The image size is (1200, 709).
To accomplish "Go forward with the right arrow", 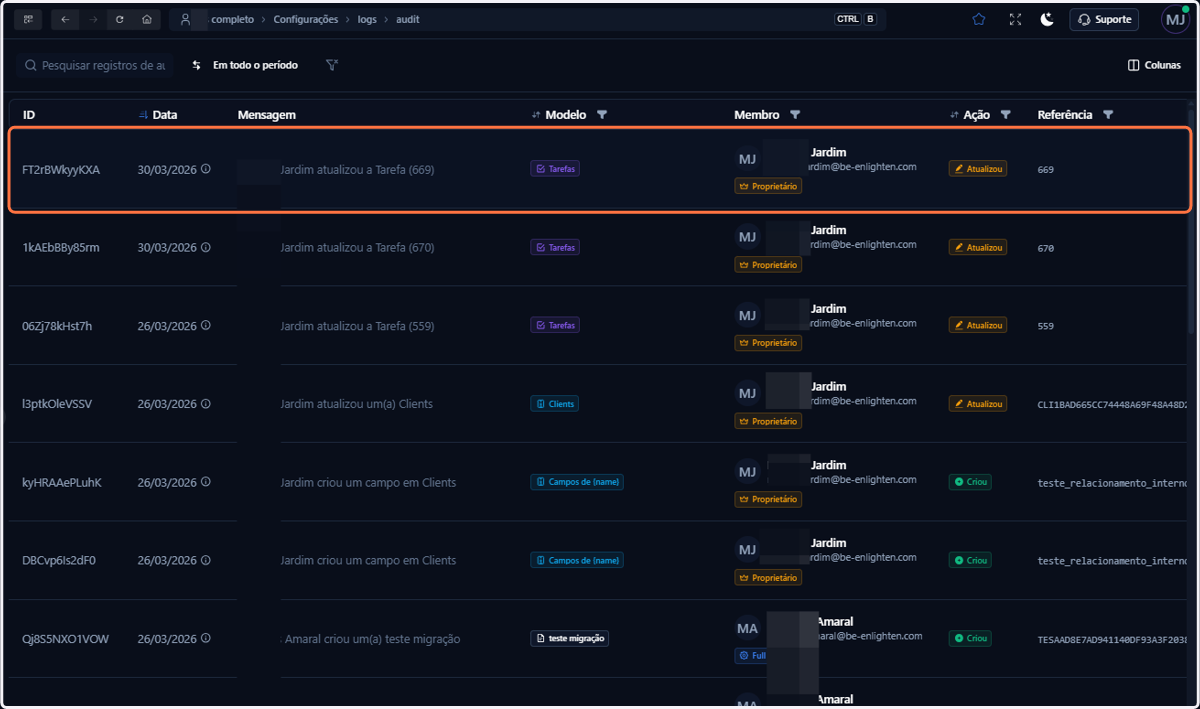I will [x=93, y=19].
